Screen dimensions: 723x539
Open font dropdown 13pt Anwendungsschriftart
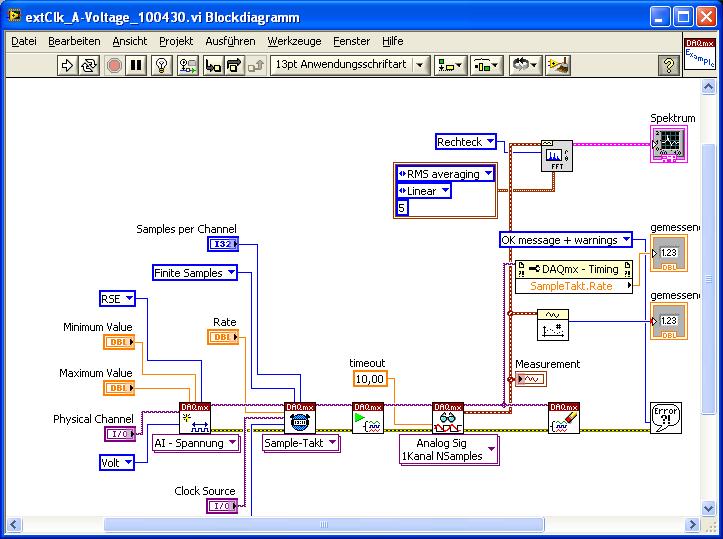point(349,65)
